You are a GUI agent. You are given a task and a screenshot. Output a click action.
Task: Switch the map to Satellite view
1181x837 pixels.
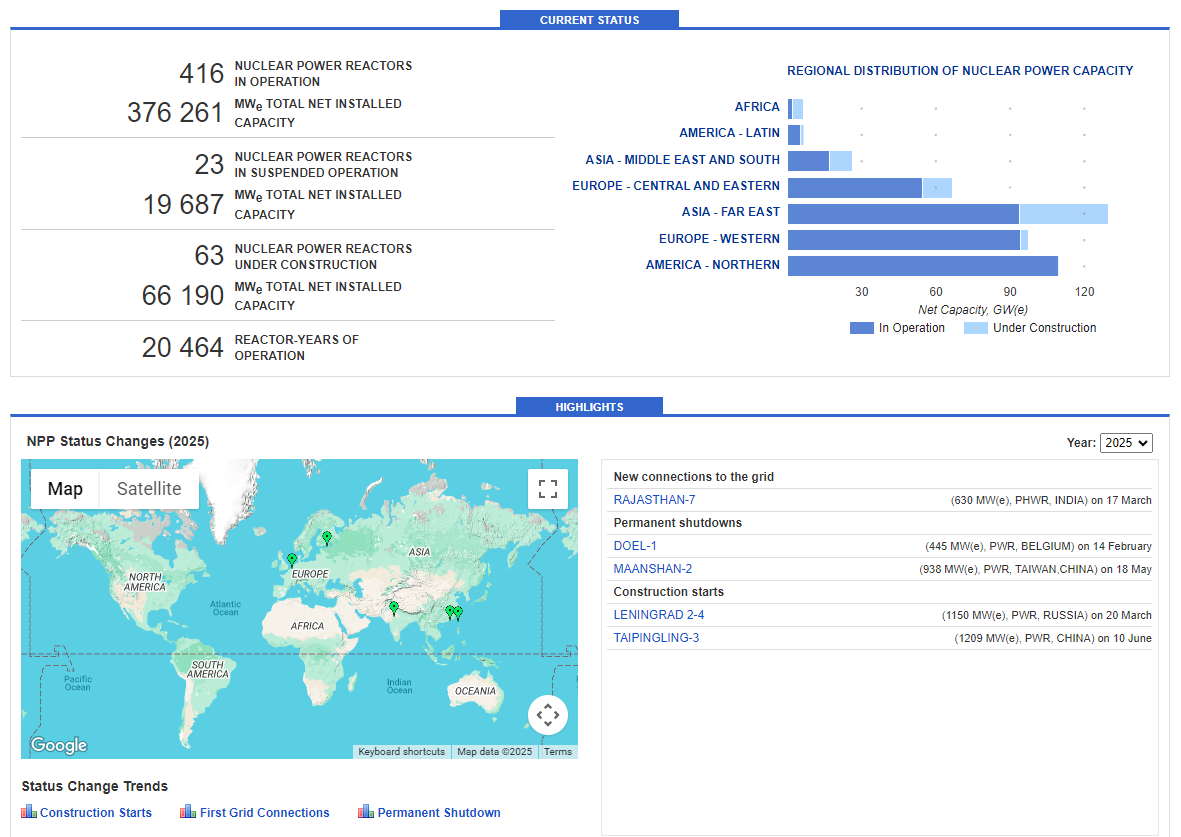point(149,489)
